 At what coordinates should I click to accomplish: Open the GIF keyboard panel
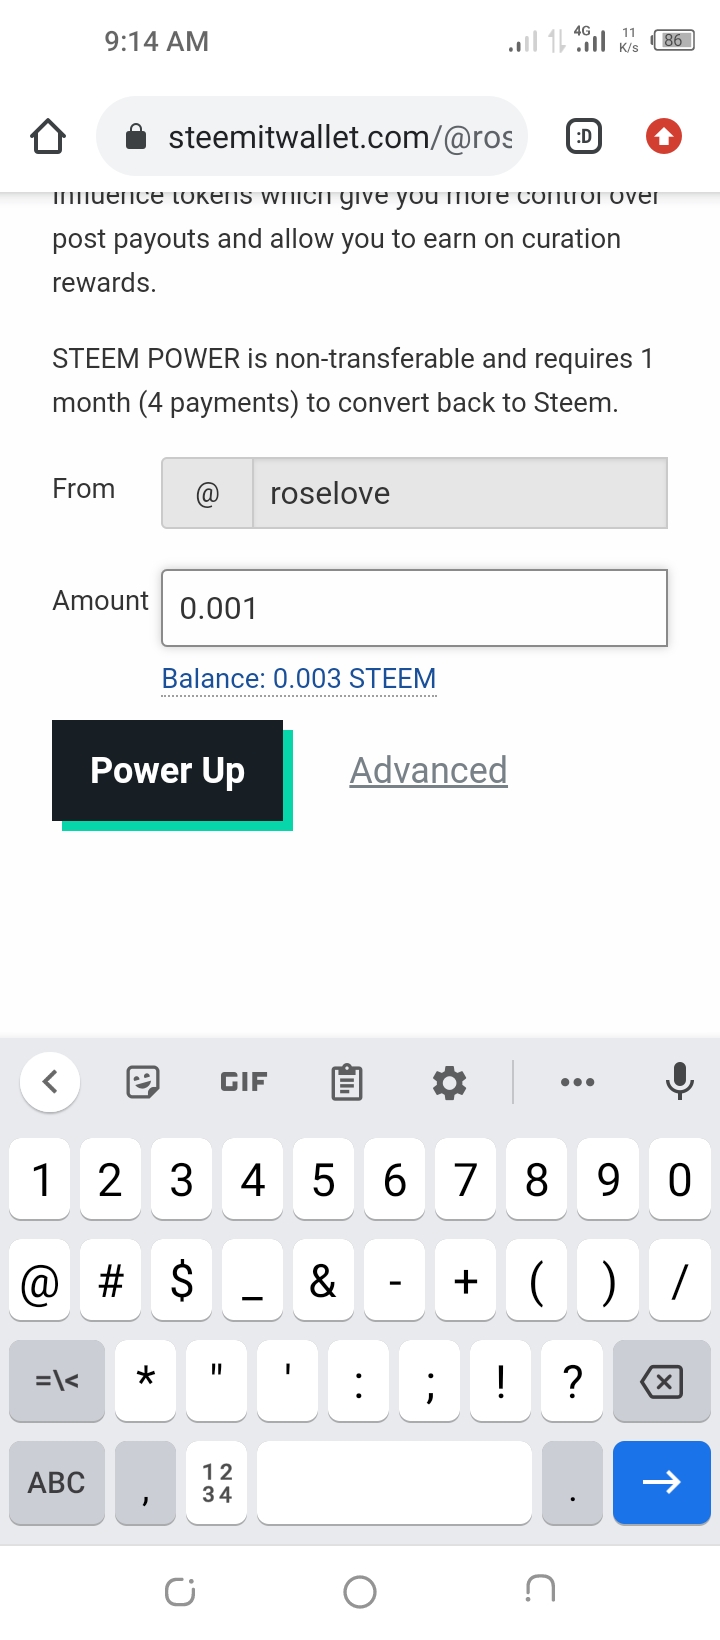coord(244,1082)
